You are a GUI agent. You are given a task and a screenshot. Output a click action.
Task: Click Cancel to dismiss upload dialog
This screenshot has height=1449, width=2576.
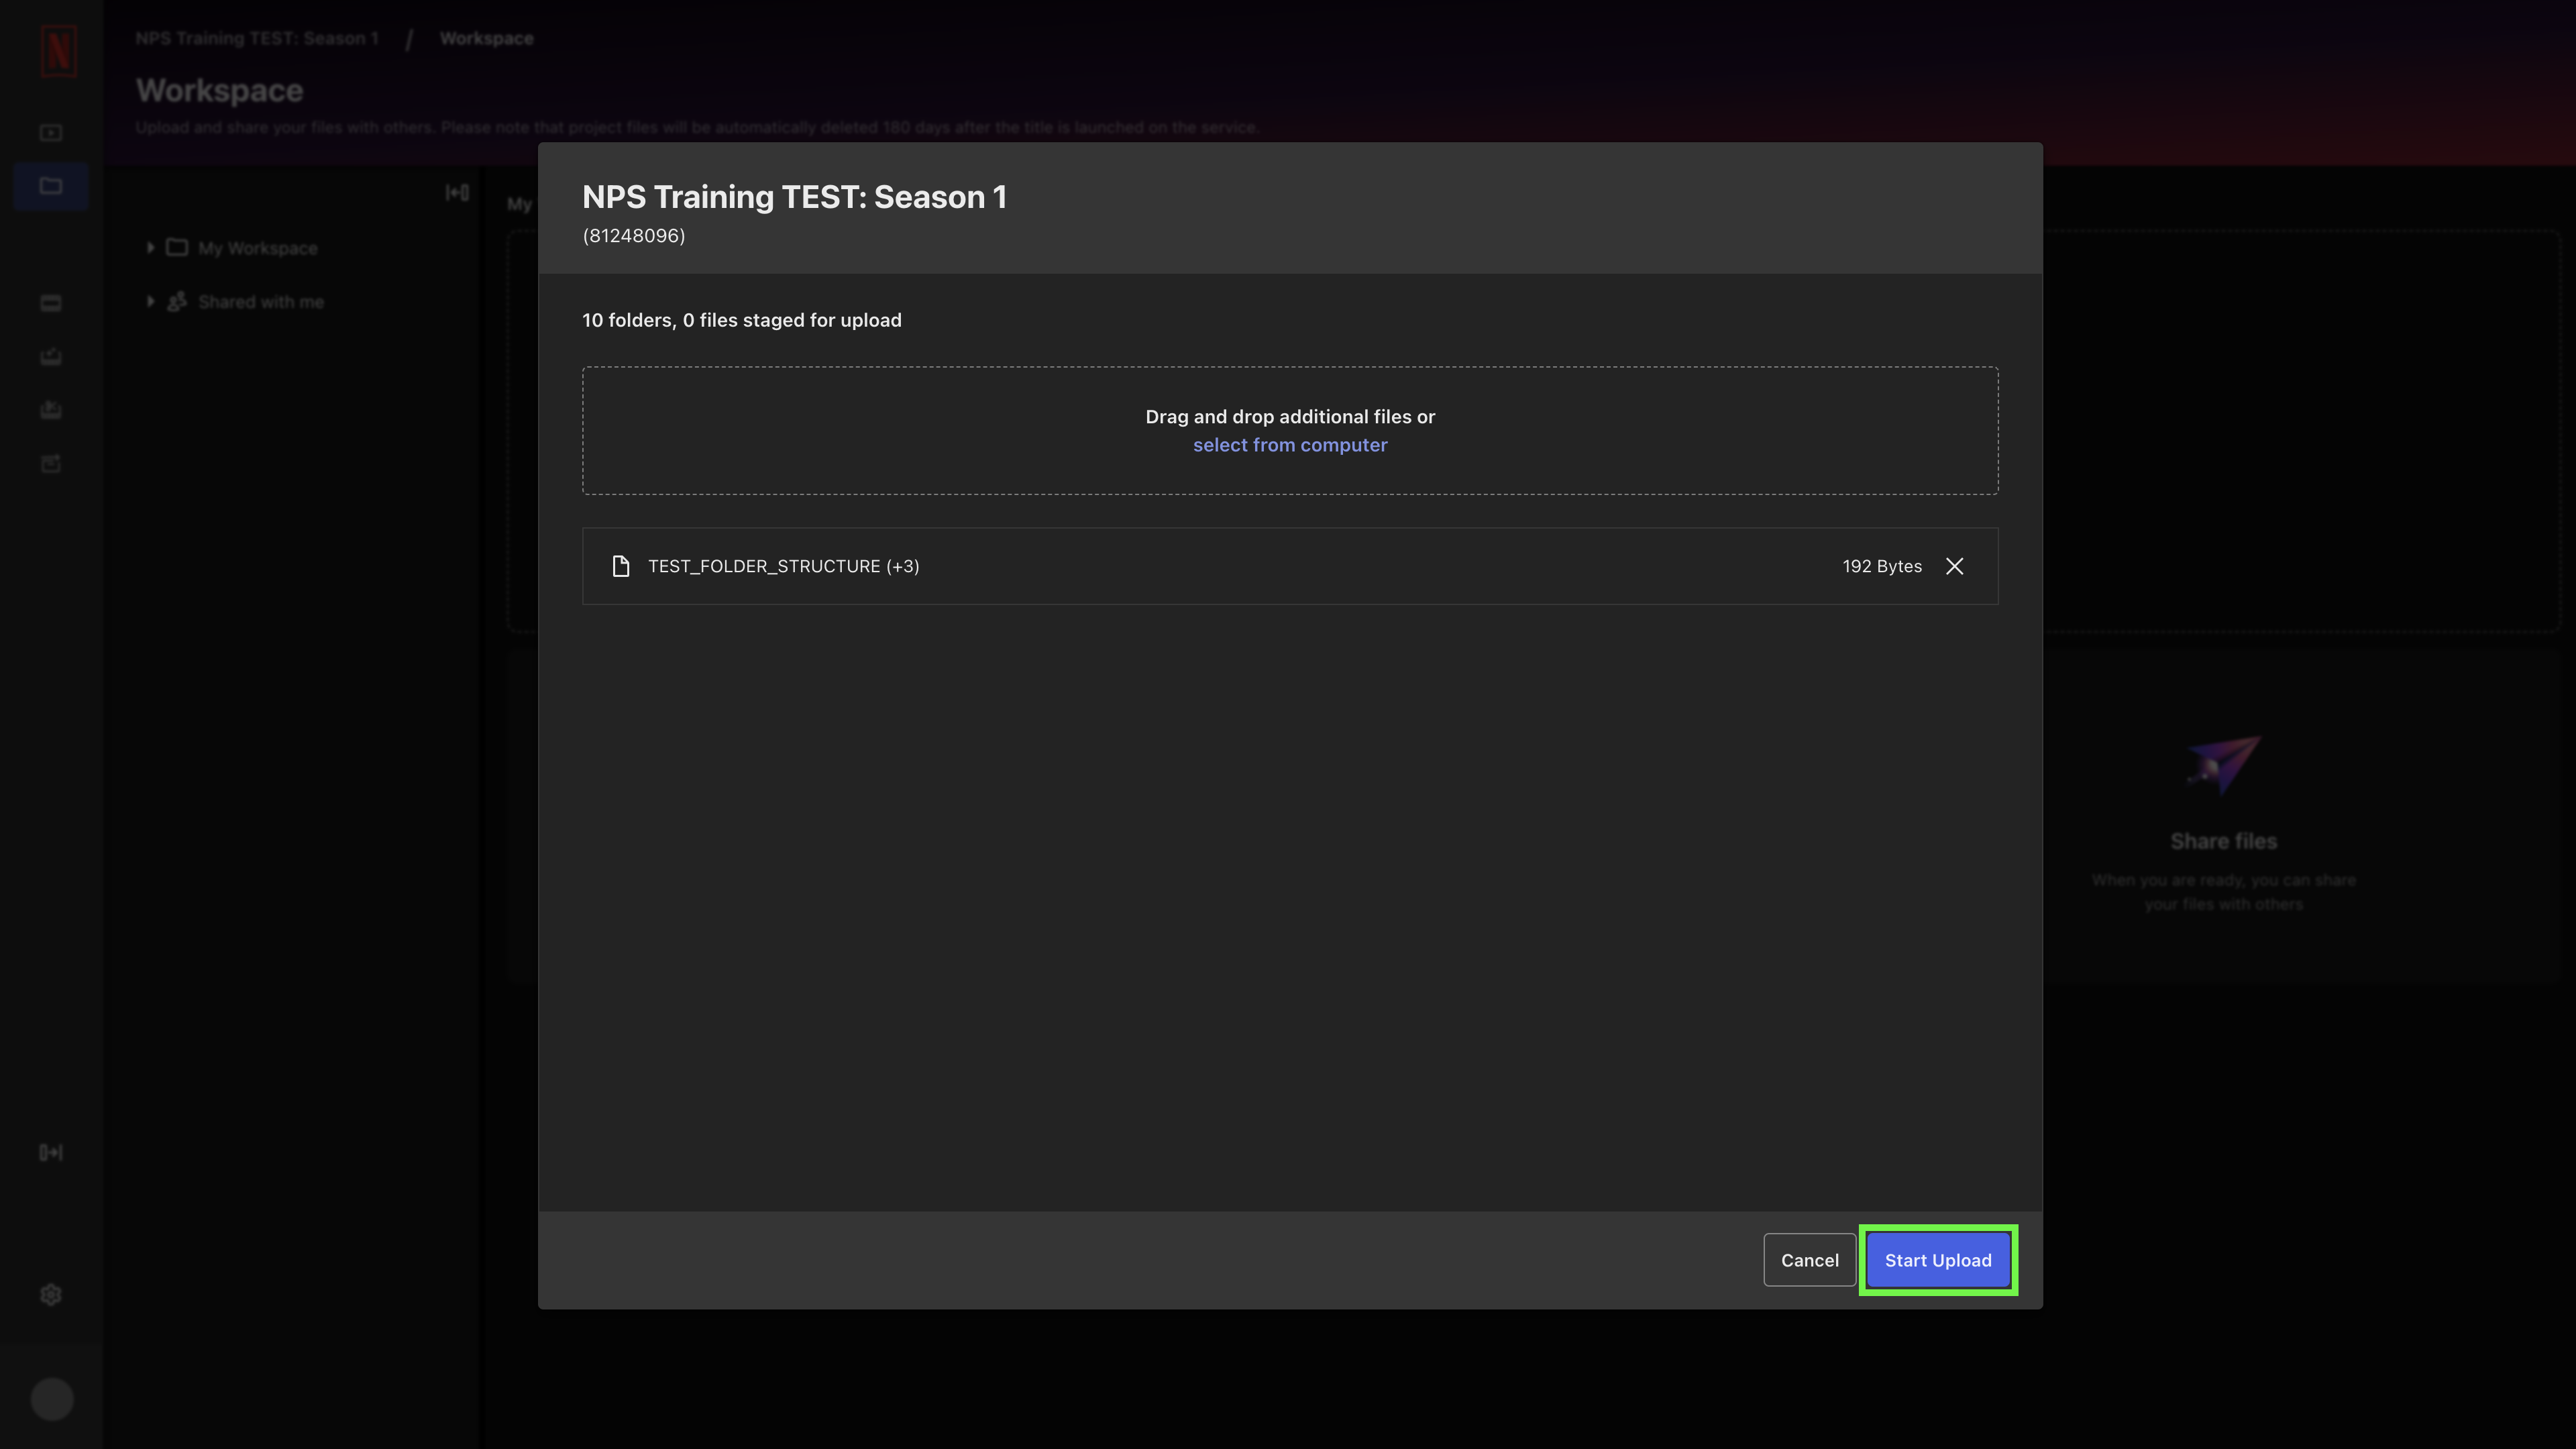coord(1808,1260)
